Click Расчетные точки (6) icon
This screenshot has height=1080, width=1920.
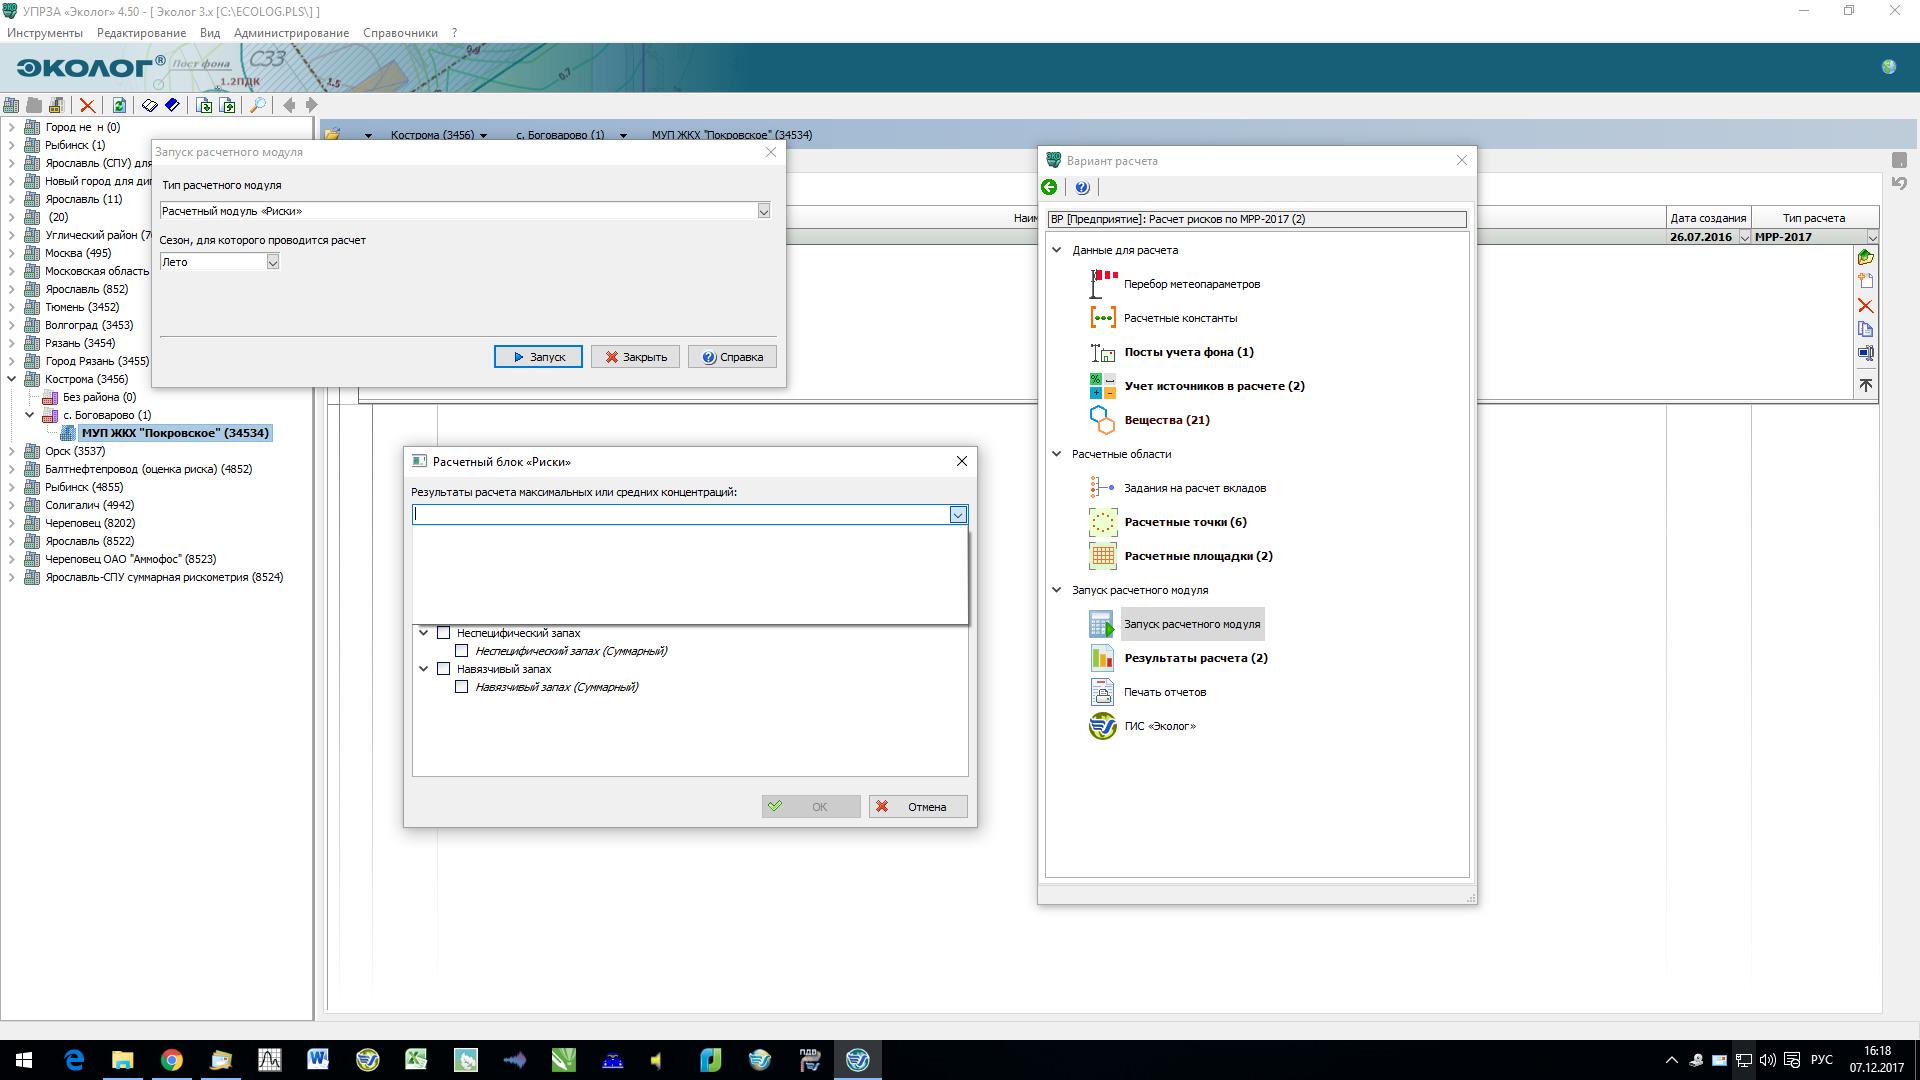(x=1102, y=522)
